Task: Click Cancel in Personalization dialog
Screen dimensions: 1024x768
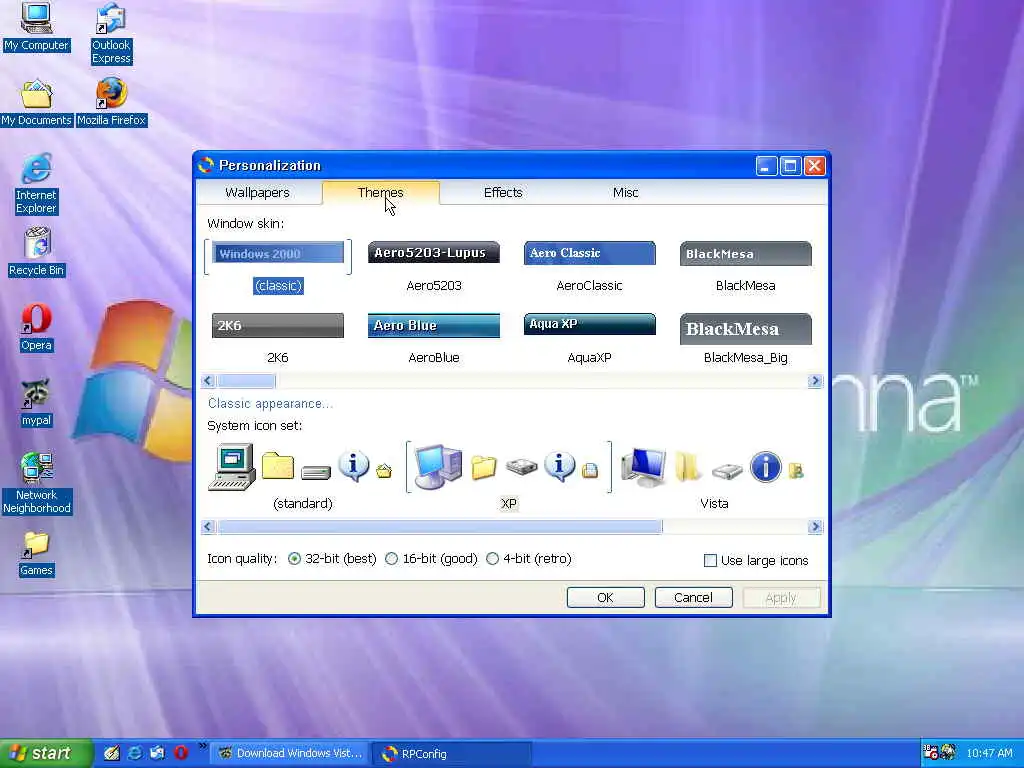Action: click(694, 598)
